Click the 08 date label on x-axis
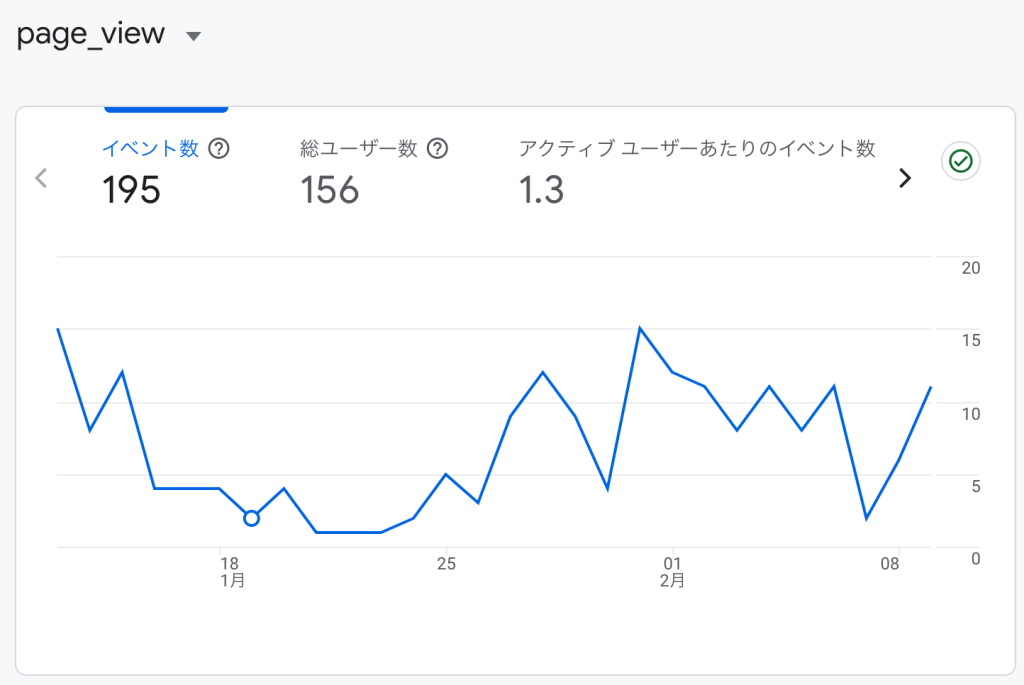Viewport: 1024px width, 685px height. (890, 563)
